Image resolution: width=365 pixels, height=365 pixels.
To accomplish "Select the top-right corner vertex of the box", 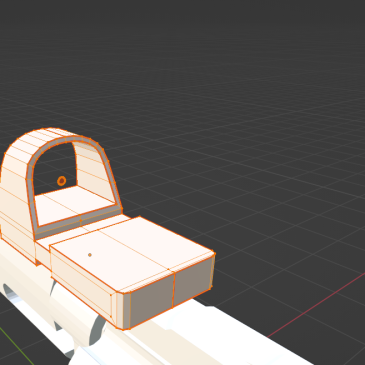I will (214, 254).
